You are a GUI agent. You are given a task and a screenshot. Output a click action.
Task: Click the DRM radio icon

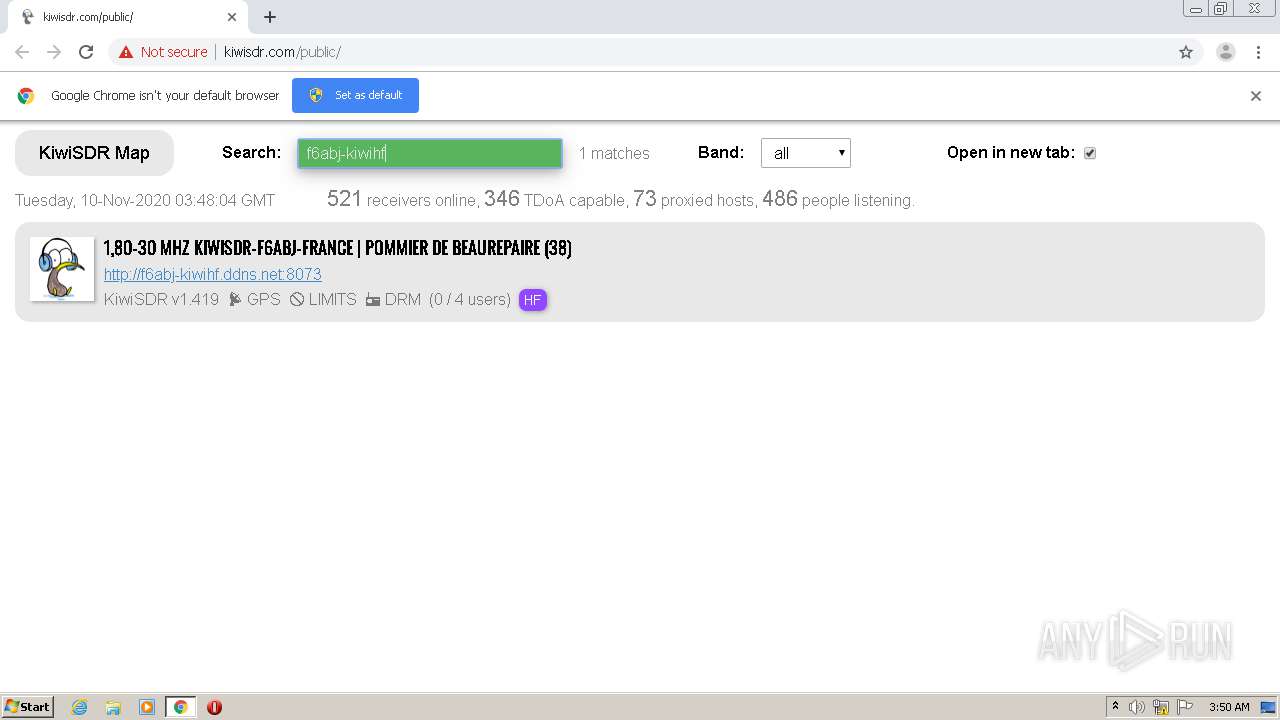(373, 299)
